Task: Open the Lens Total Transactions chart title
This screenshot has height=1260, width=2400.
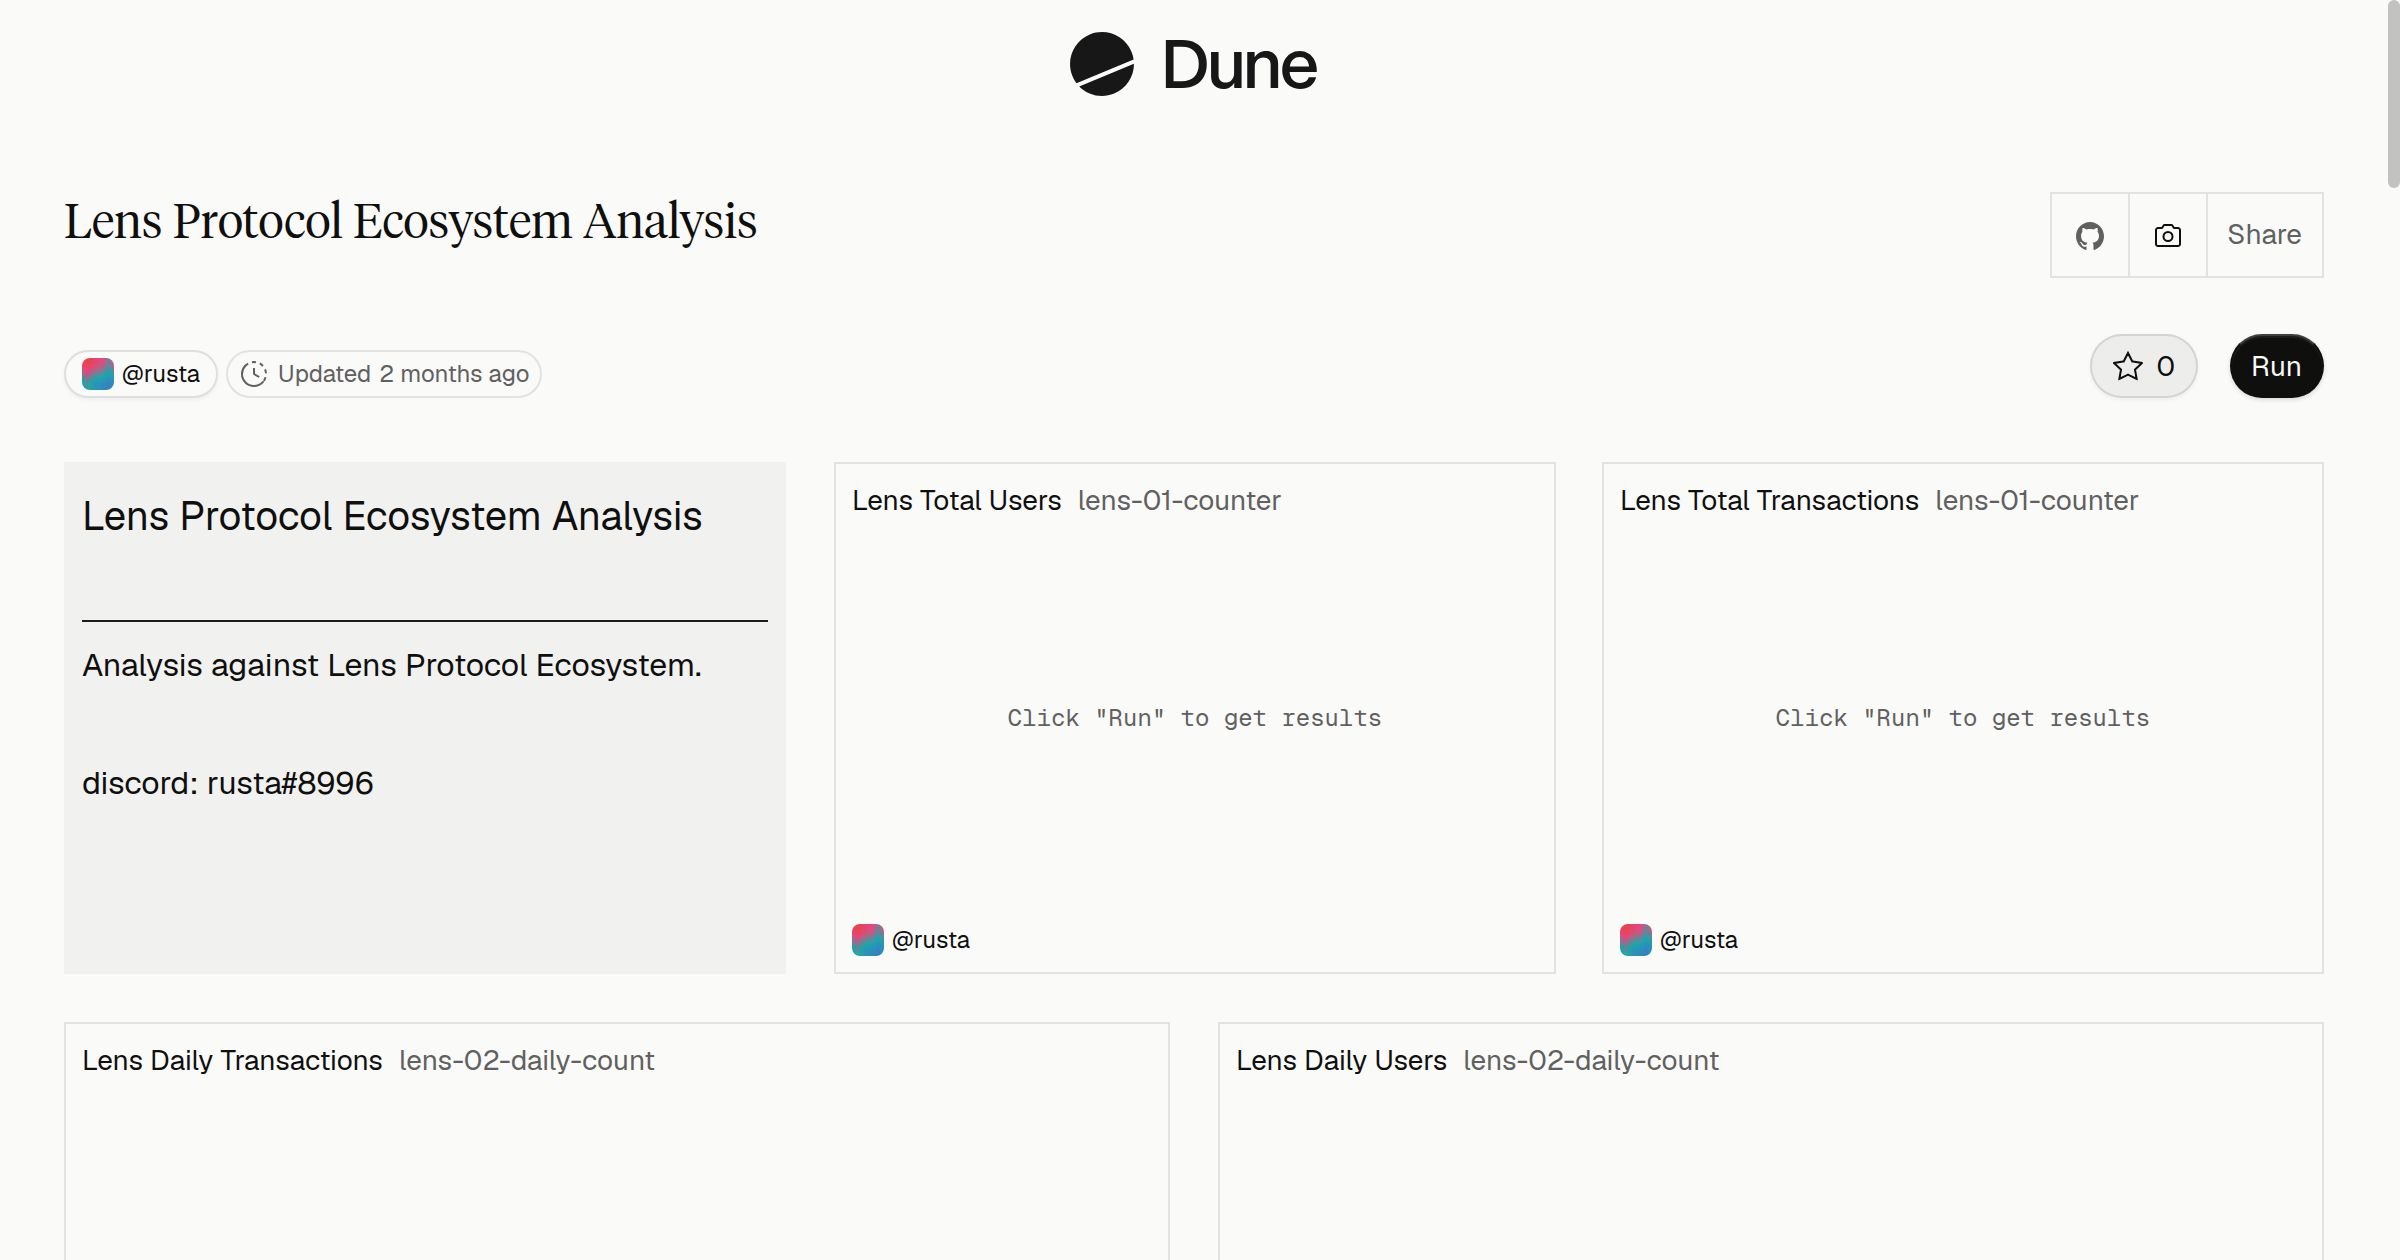Action: pyautogui.click(x=1769, y=501)
